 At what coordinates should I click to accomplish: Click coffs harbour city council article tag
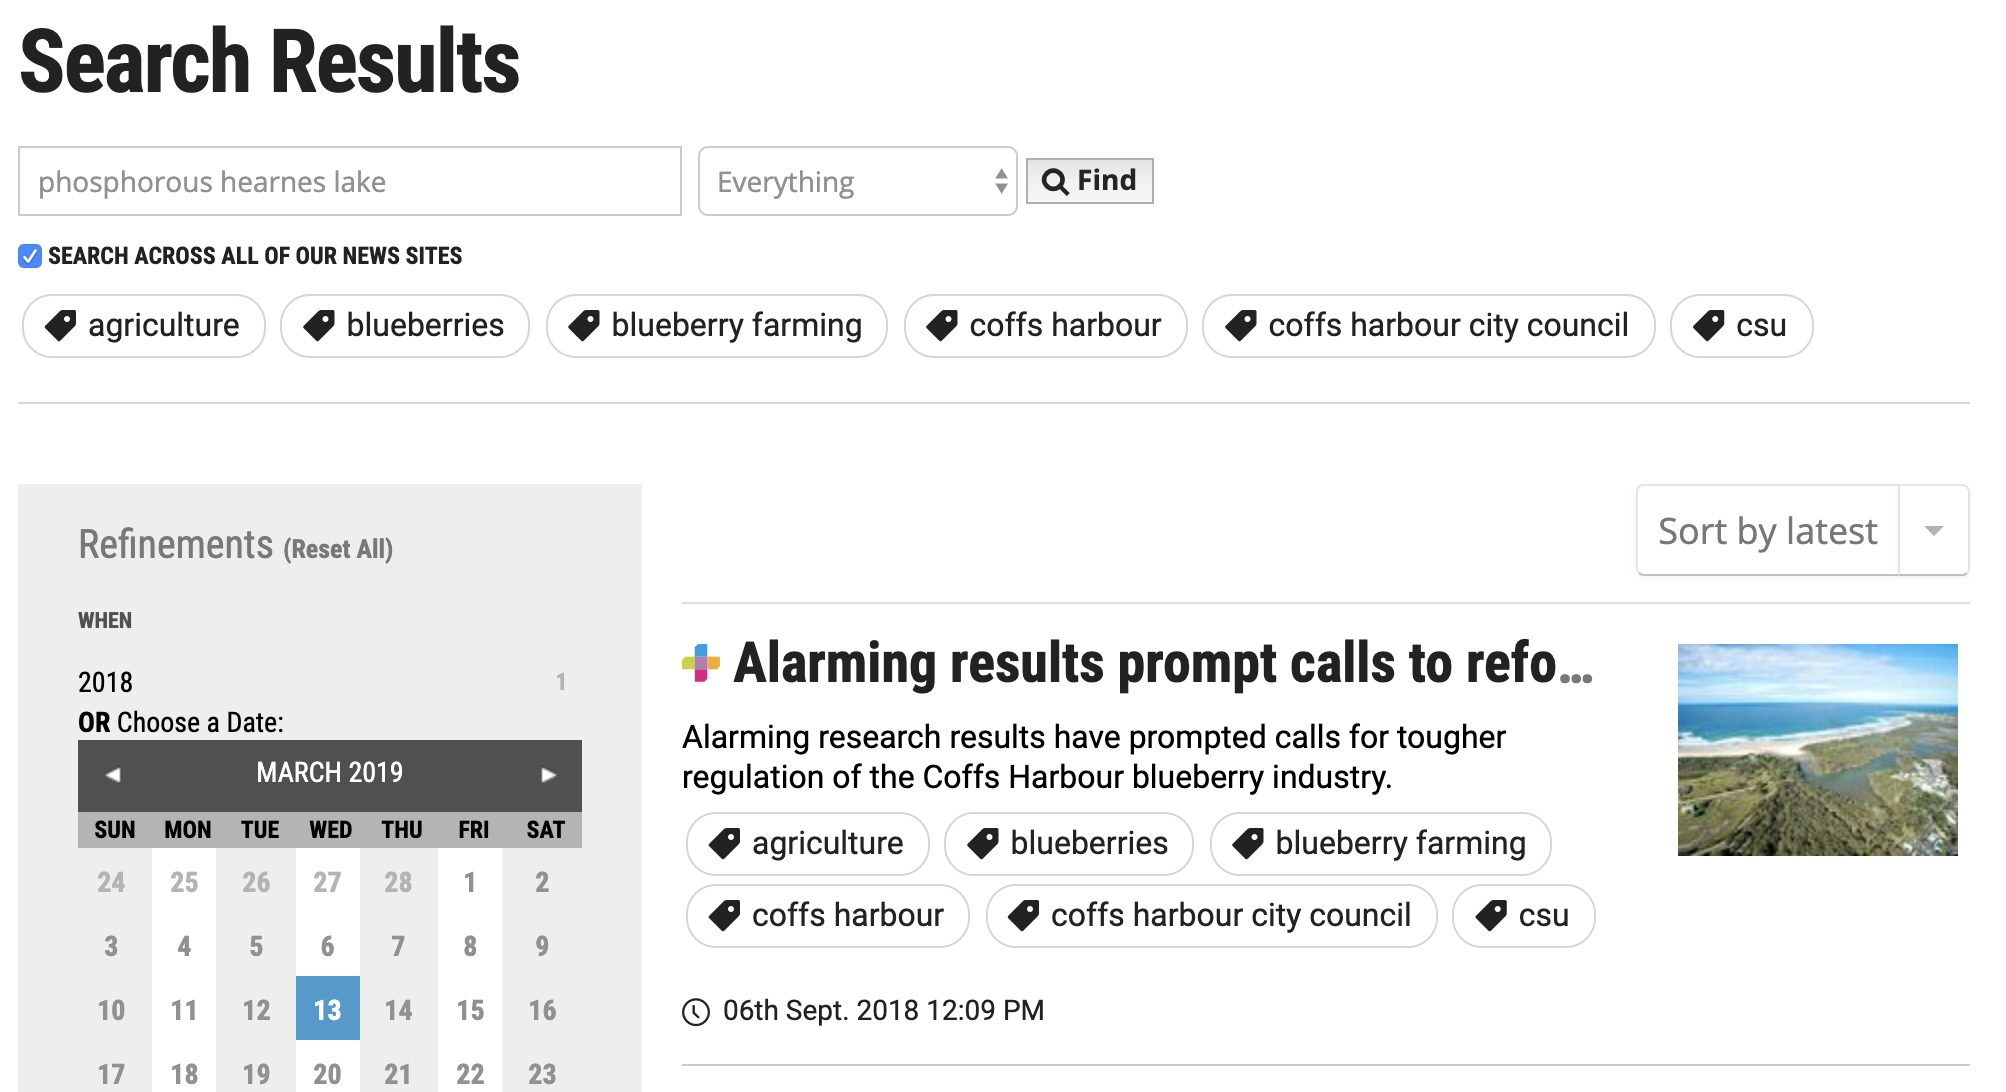tap(1211, 916)
